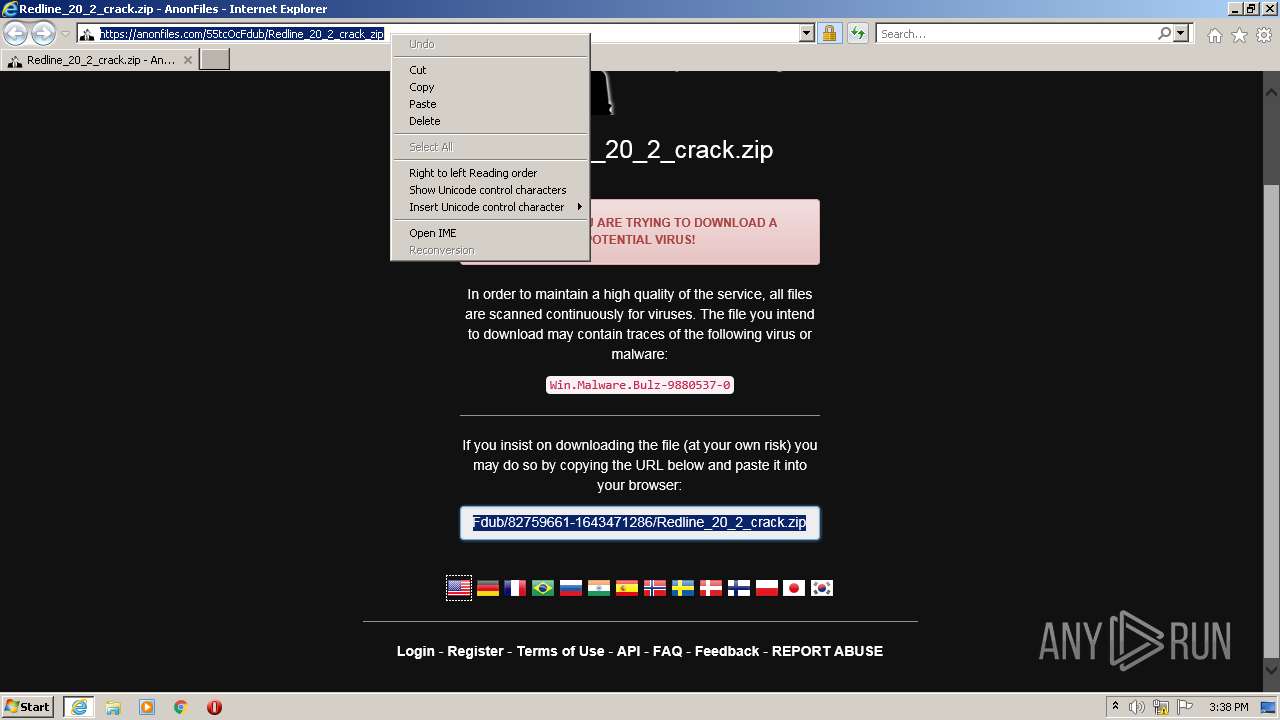Select the United States flag language

tap(459, 588)
